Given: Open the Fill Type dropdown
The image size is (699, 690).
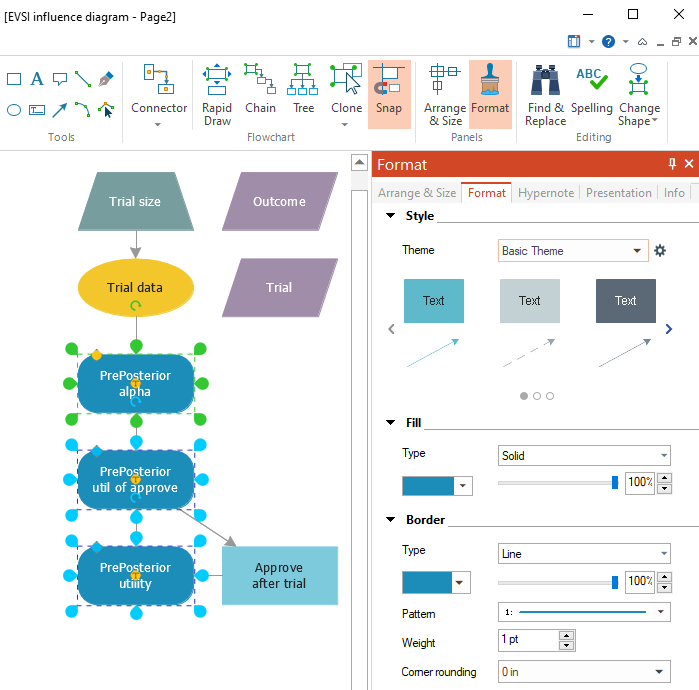Looking at the screenshot, I should click(664, 456).
